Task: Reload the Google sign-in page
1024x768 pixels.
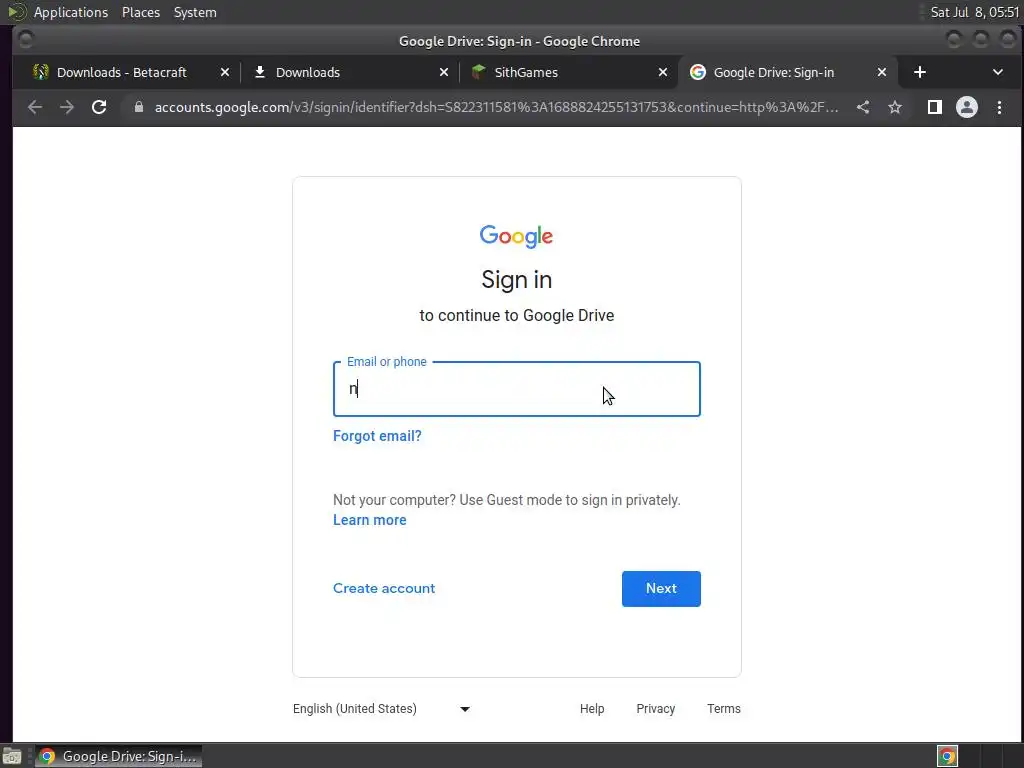Action: tap(99, 107)
